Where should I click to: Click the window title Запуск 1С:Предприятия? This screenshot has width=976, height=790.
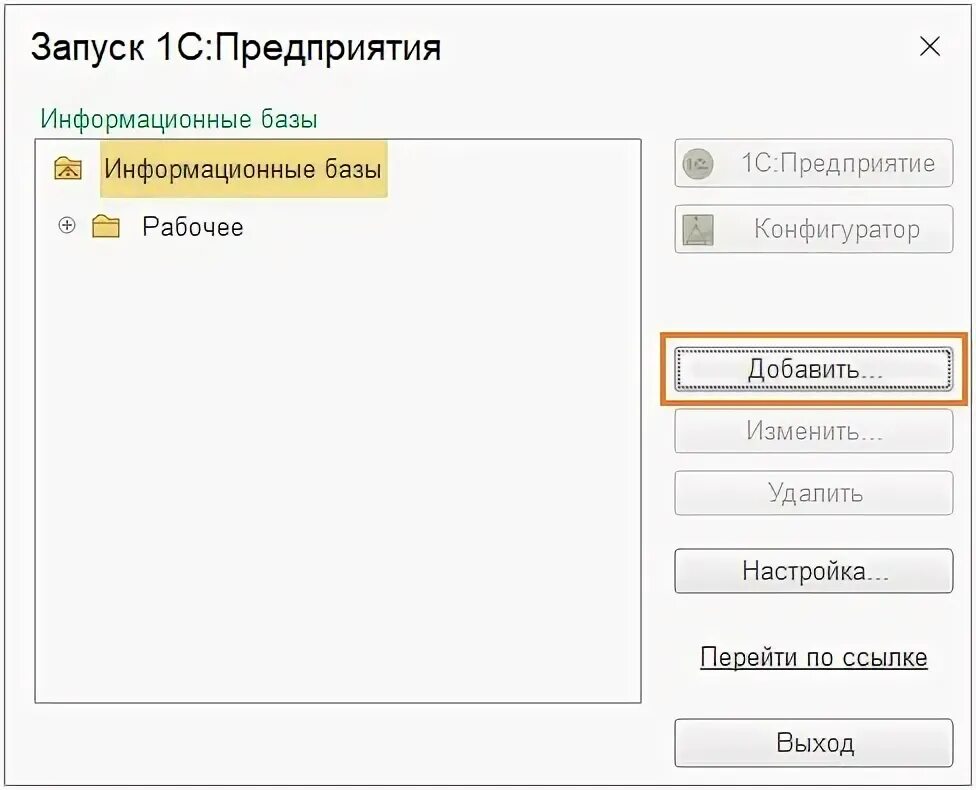click(x=236, y=47)
